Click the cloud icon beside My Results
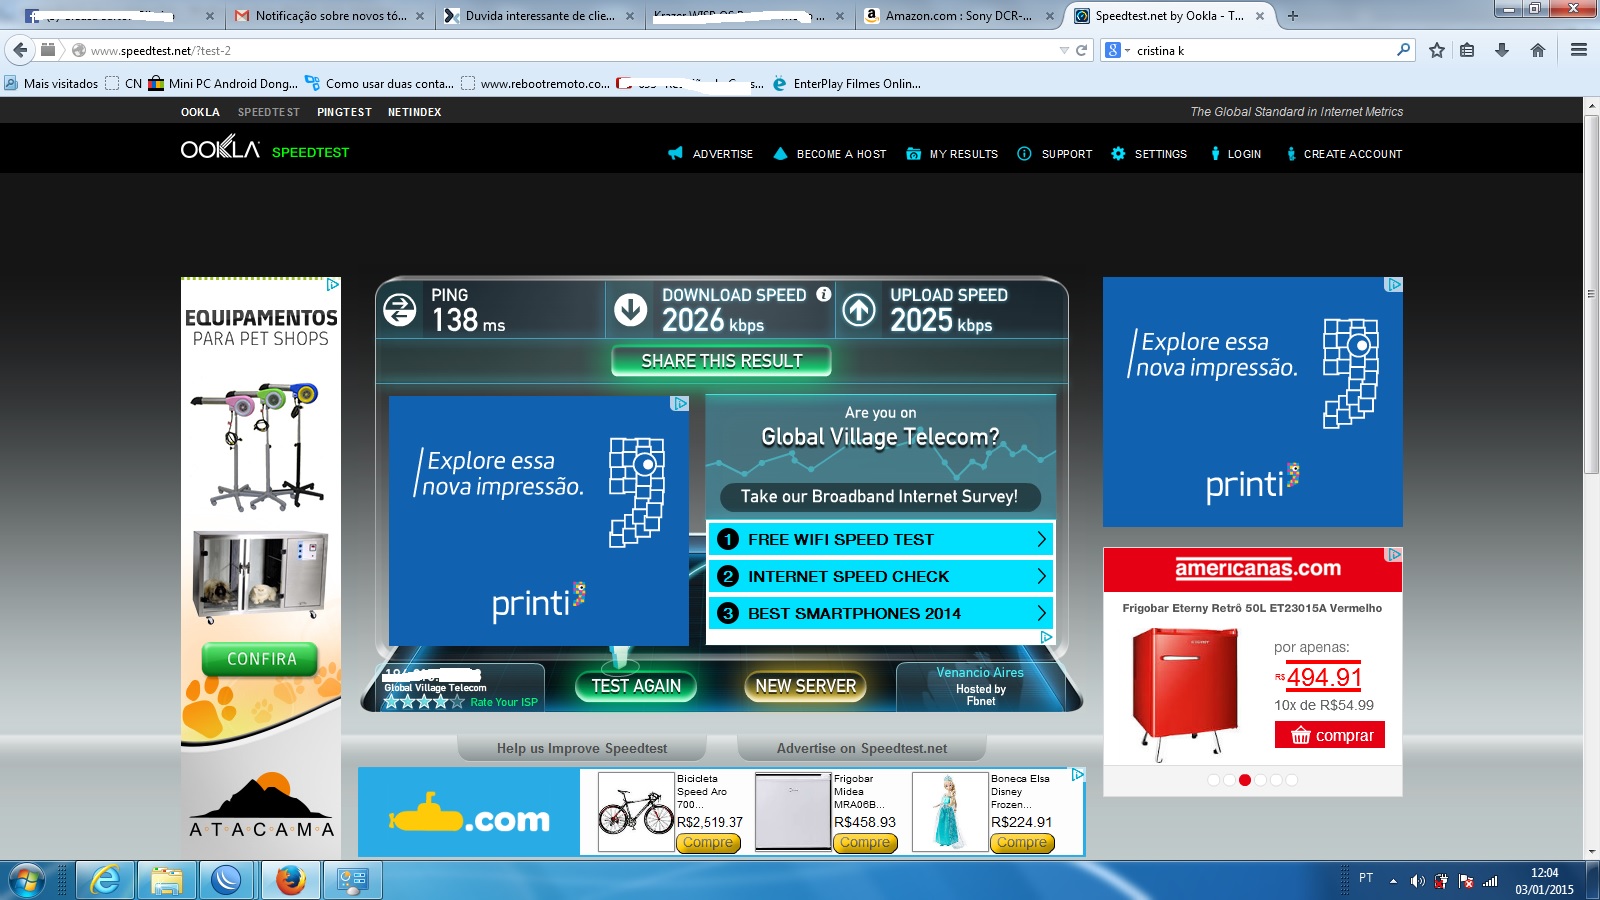 (x=913, y=153)
